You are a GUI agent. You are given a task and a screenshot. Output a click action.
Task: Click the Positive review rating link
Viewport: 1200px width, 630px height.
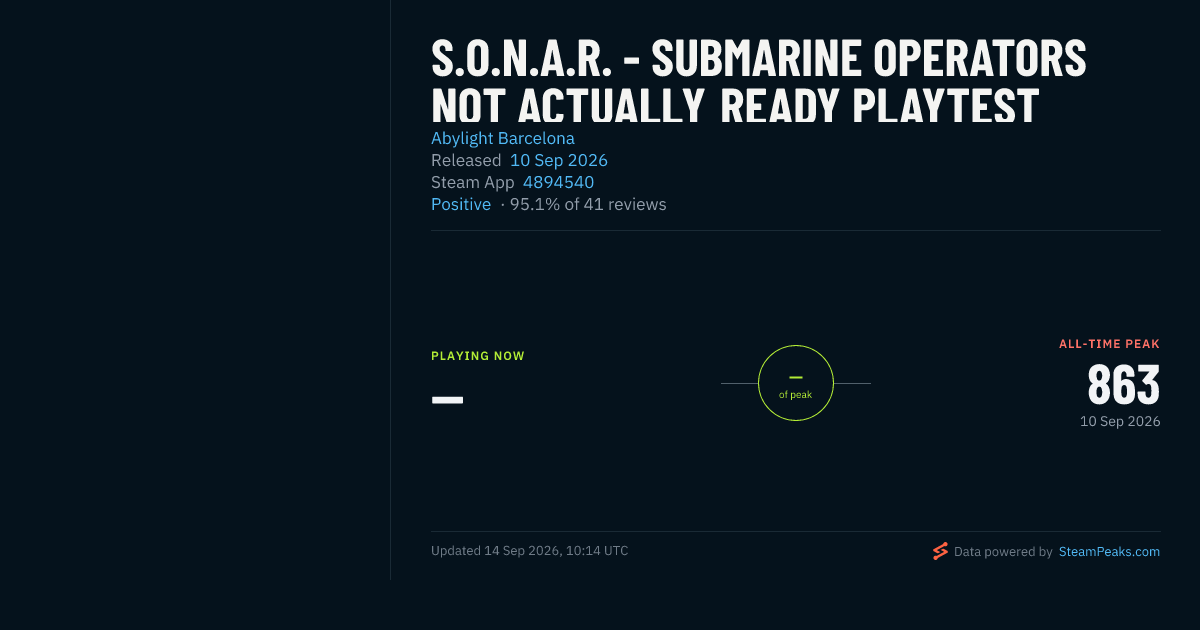click(461, 204)
